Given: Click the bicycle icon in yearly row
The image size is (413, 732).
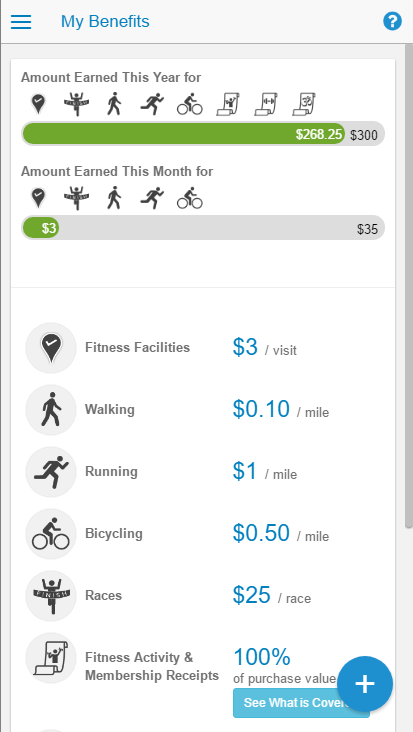Looking at the screenshot, I should (189, 104).
